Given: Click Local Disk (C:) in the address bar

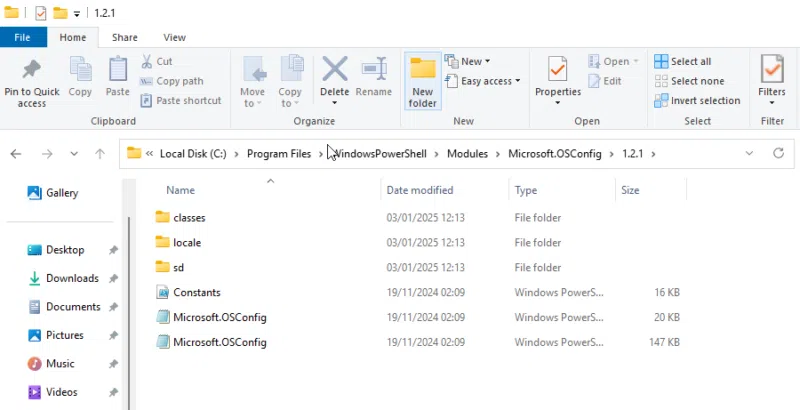Looking at the screenshot, I should [x=193, y=153].
